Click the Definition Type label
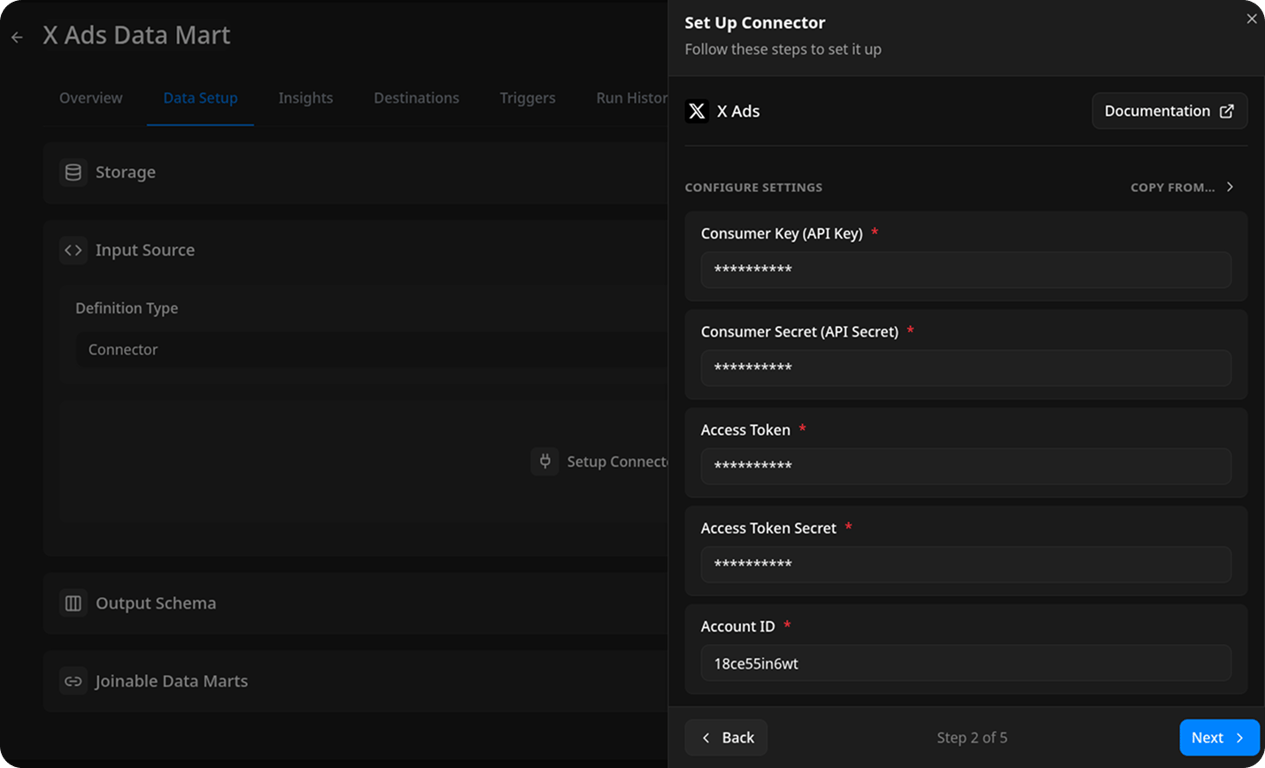 pyautogui.click(x=127, y=308)
